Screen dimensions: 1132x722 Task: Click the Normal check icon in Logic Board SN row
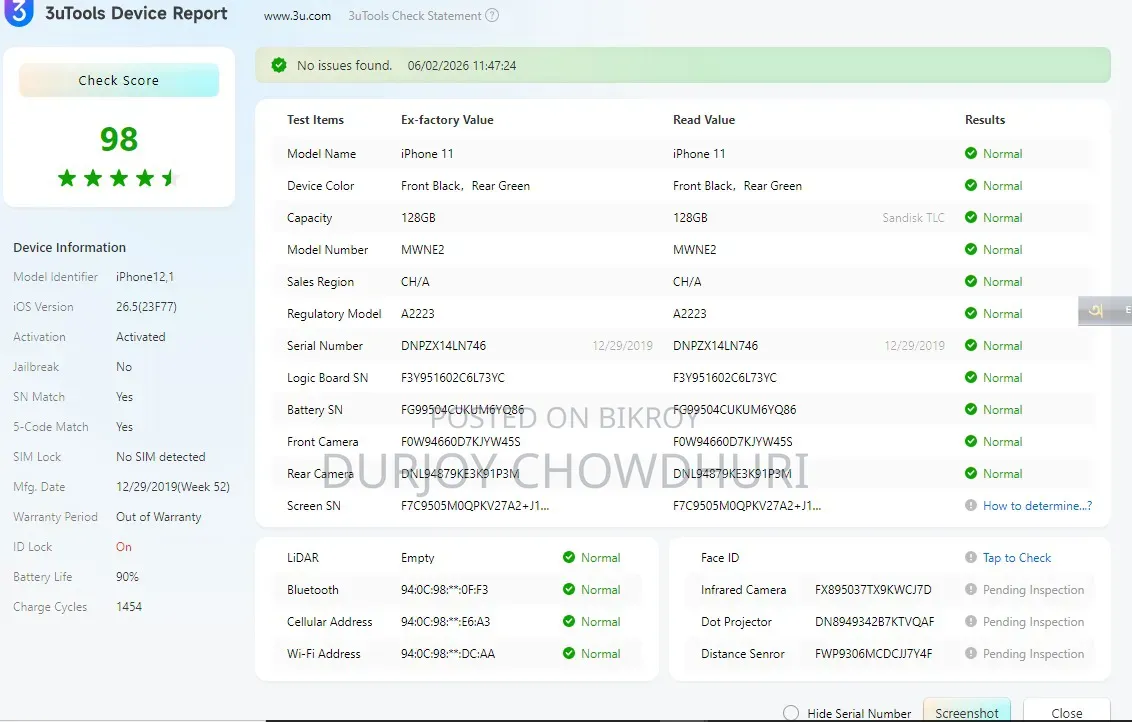[971, 378]
